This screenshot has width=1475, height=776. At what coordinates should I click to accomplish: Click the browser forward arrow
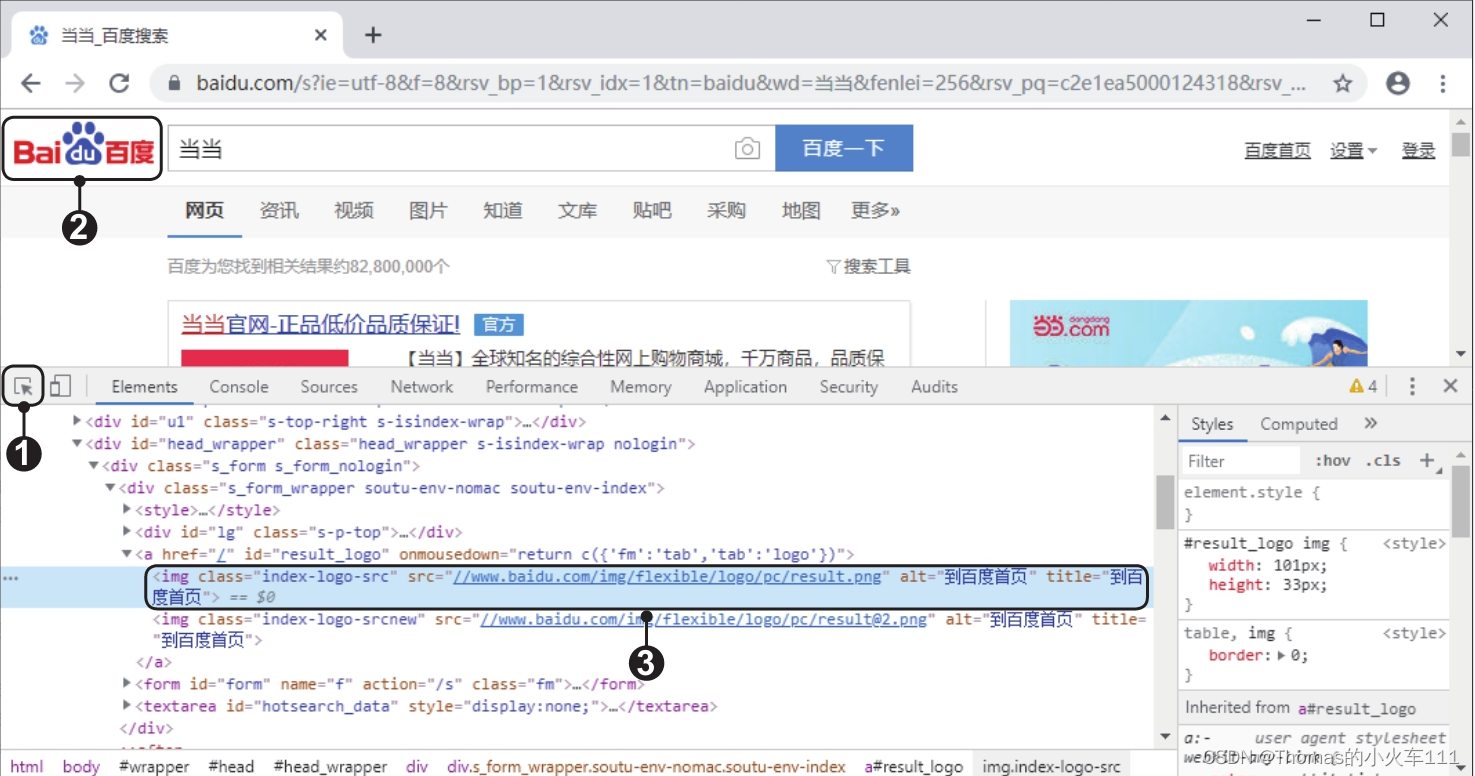75,83
